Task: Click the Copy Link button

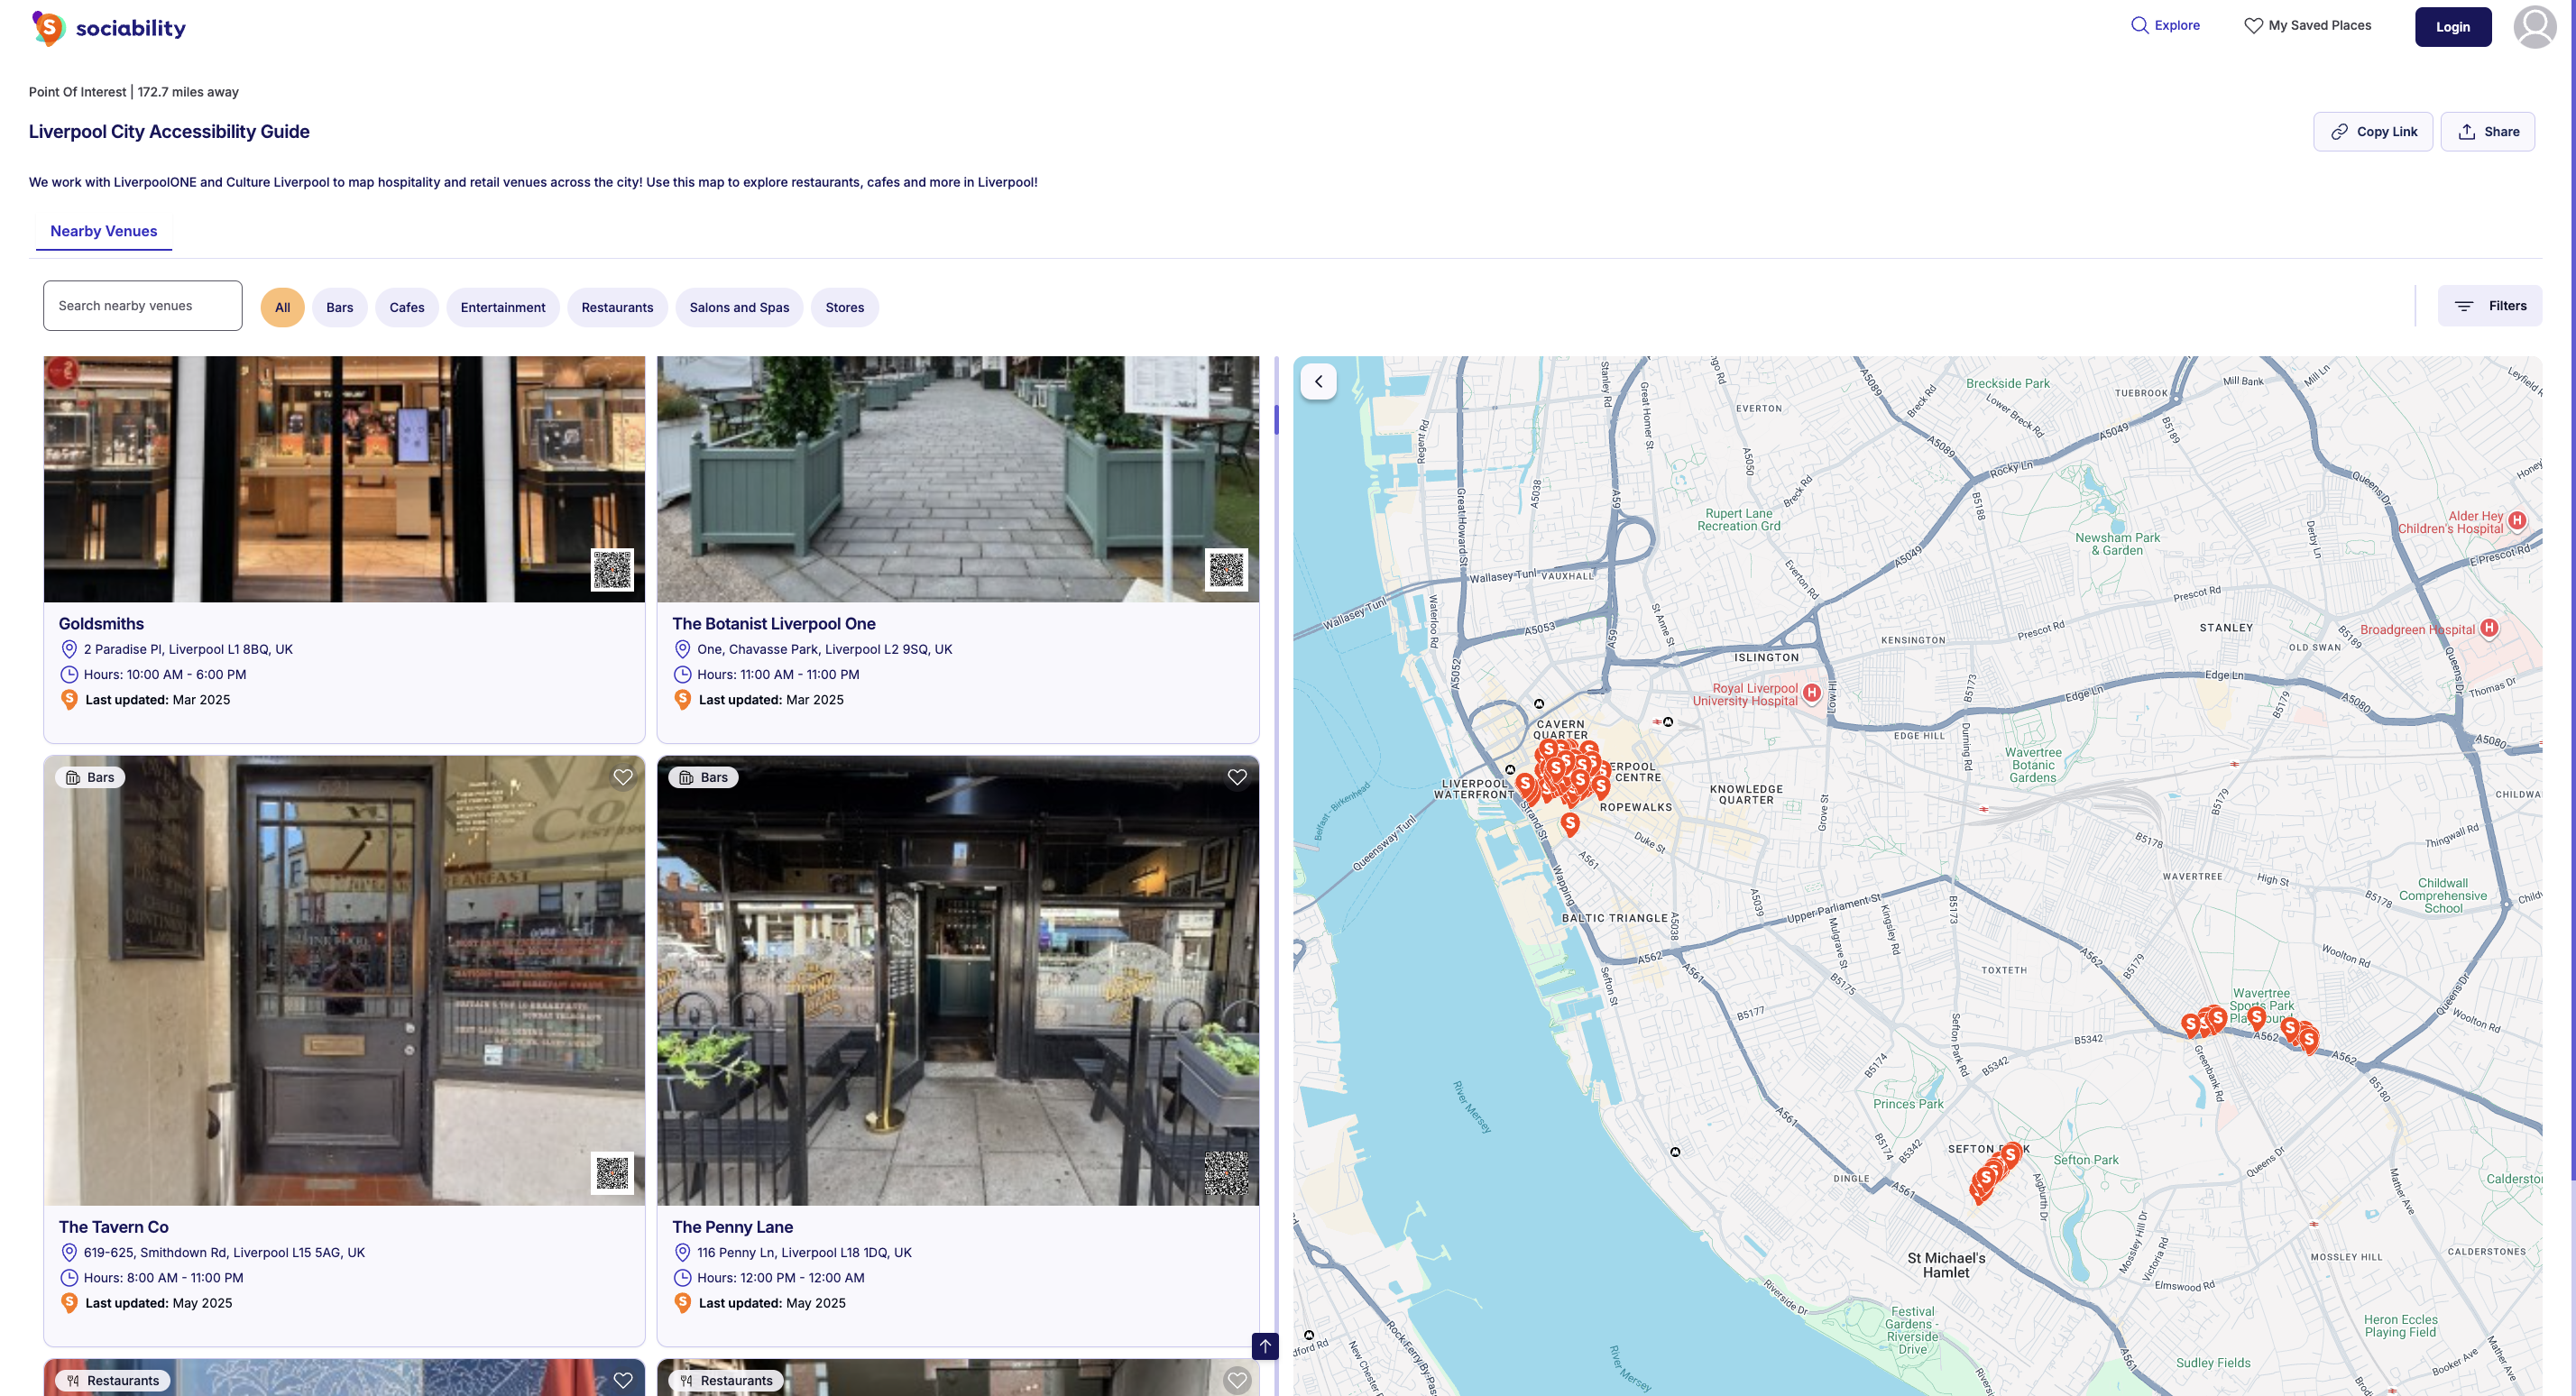Action: [x=2372, y=132]
